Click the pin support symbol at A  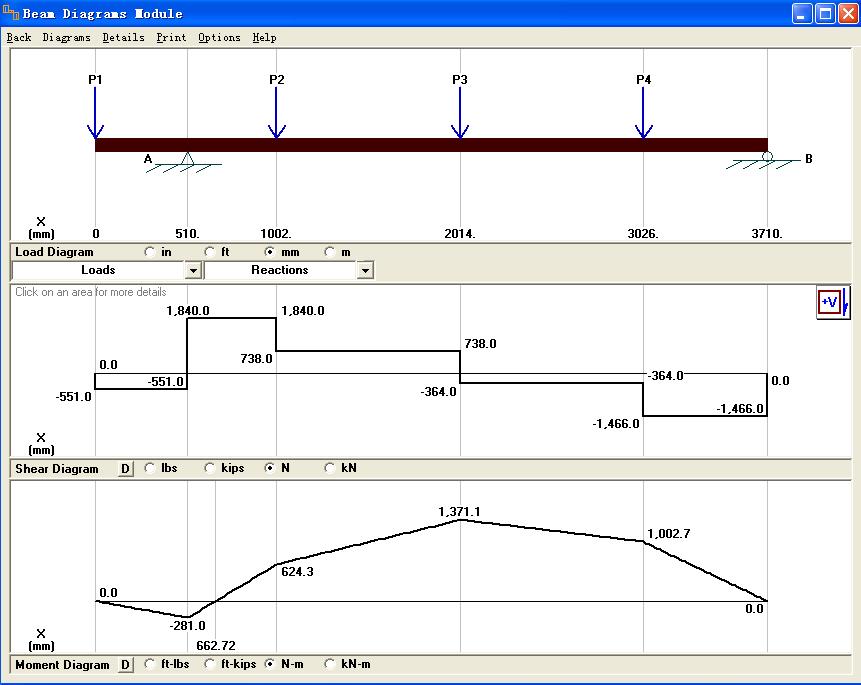(187, 159)
